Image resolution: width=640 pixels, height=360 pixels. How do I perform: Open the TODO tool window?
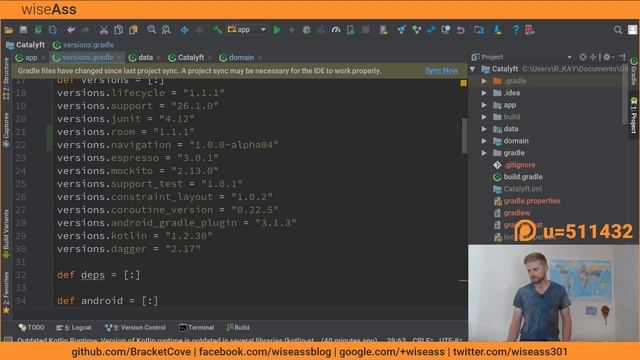pos(31,327)
